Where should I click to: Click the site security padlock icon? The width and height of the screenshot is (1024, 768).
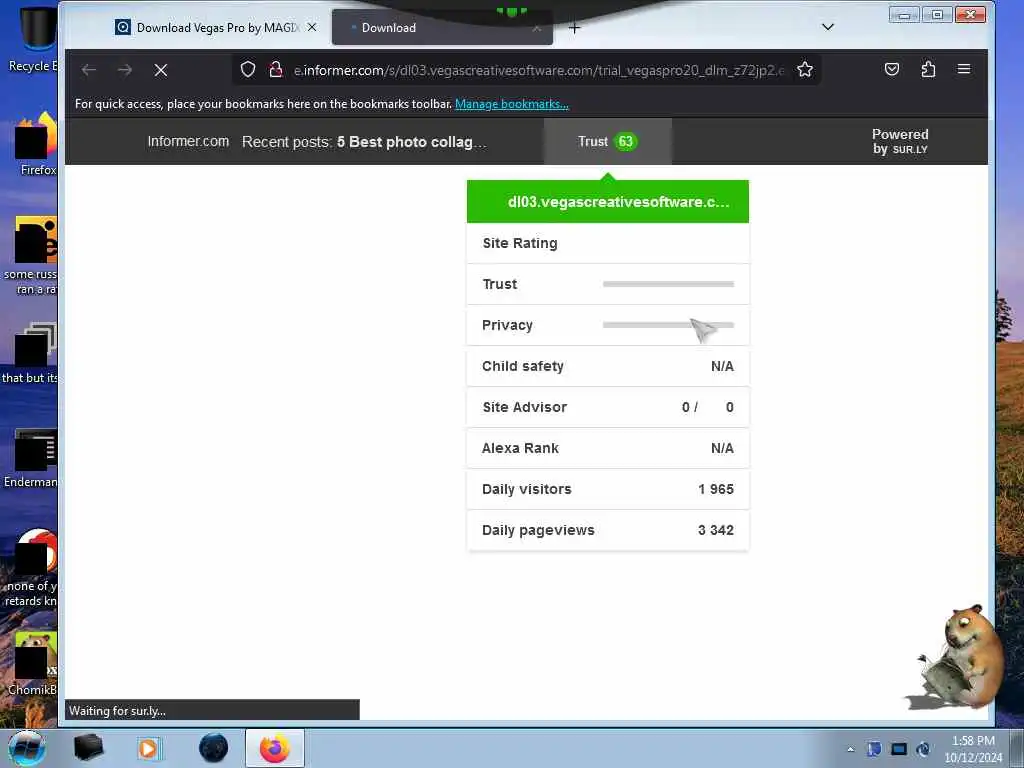(276, 69)
